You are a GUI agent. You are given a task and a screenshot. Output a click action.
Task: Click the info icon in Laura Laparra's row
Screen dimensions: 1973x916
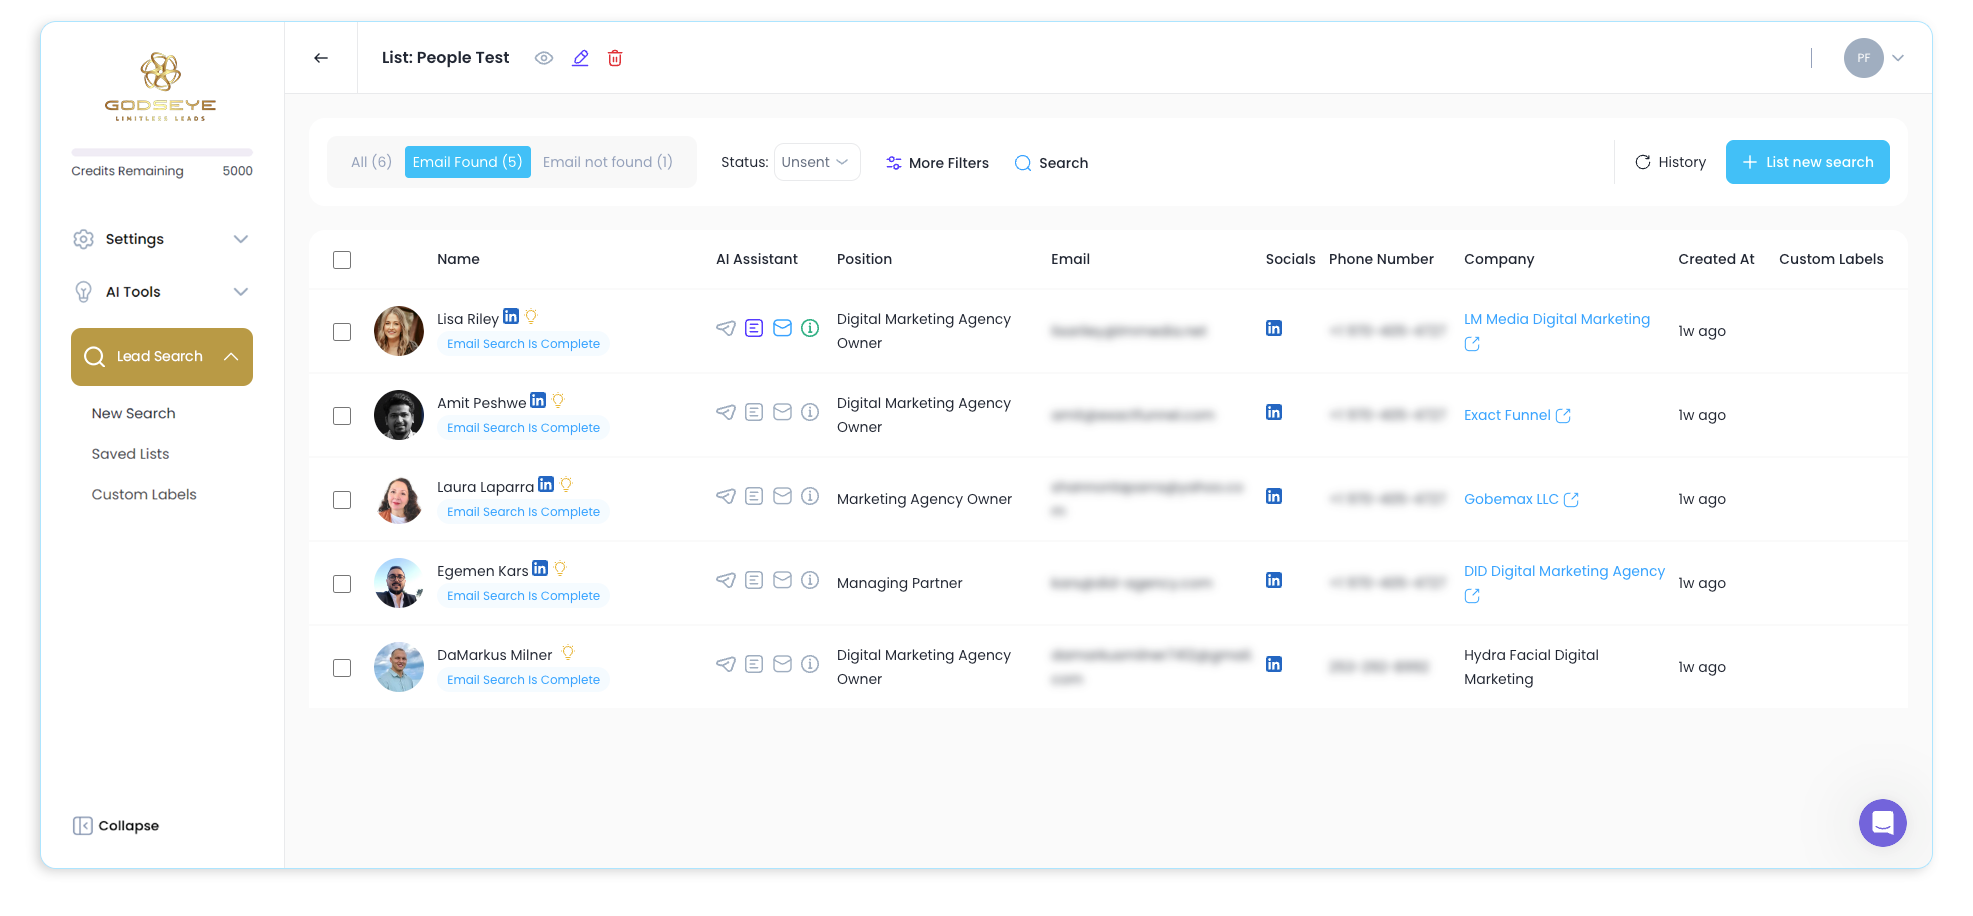tap(811, 496)
